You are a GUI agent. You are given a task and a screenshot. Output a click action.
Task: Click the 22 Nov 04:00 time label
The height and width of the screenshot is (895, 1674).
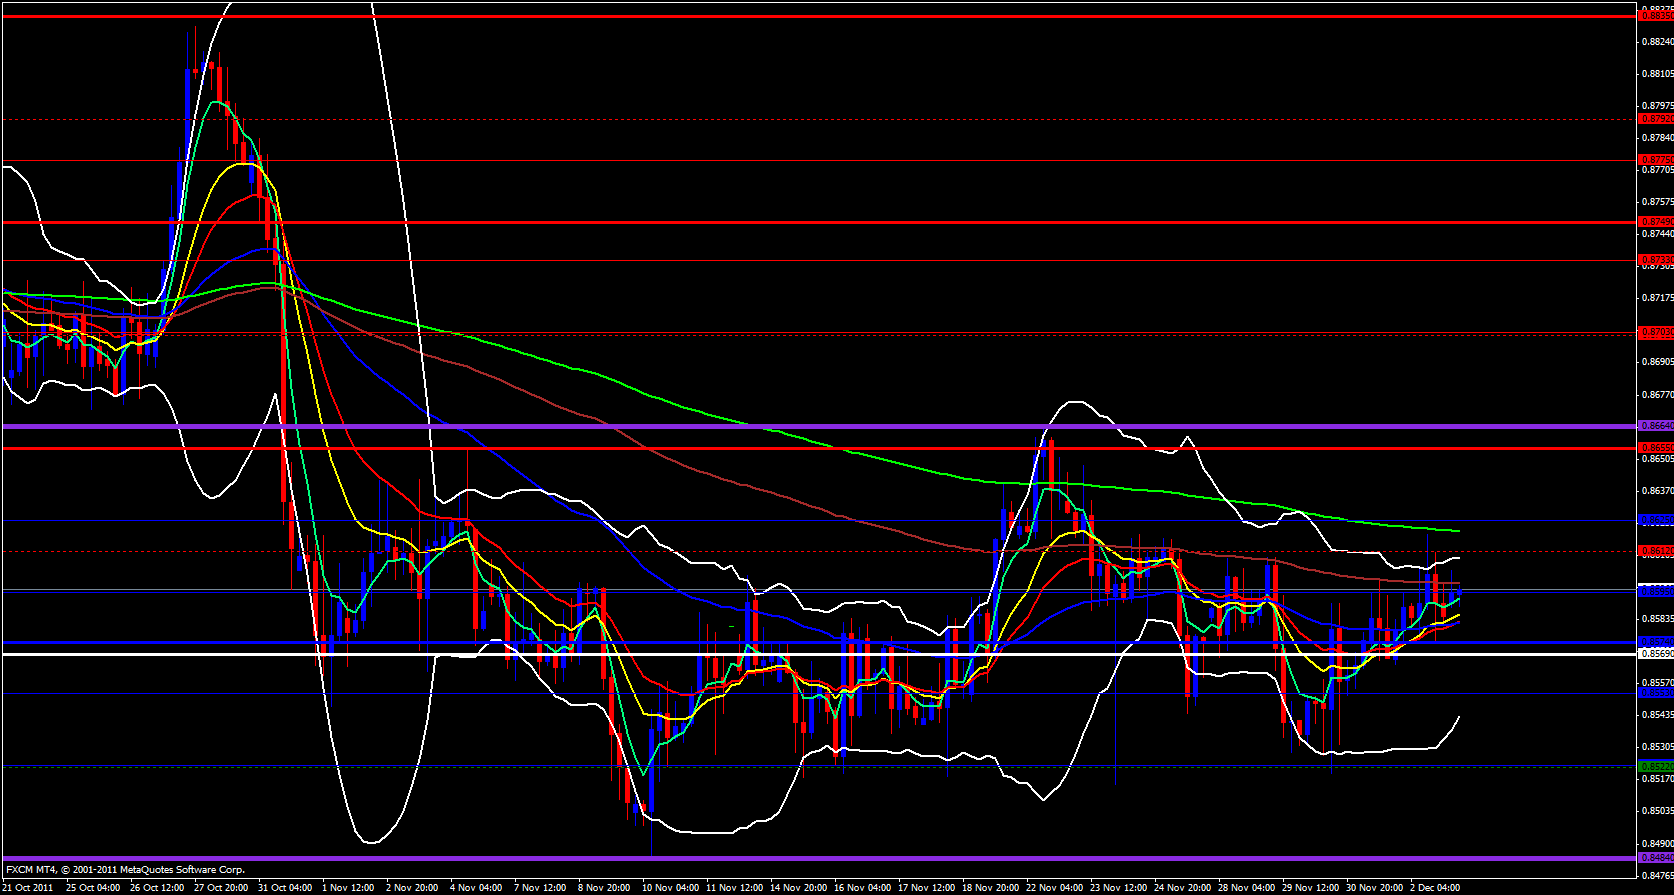click(x=1054, y=887)
